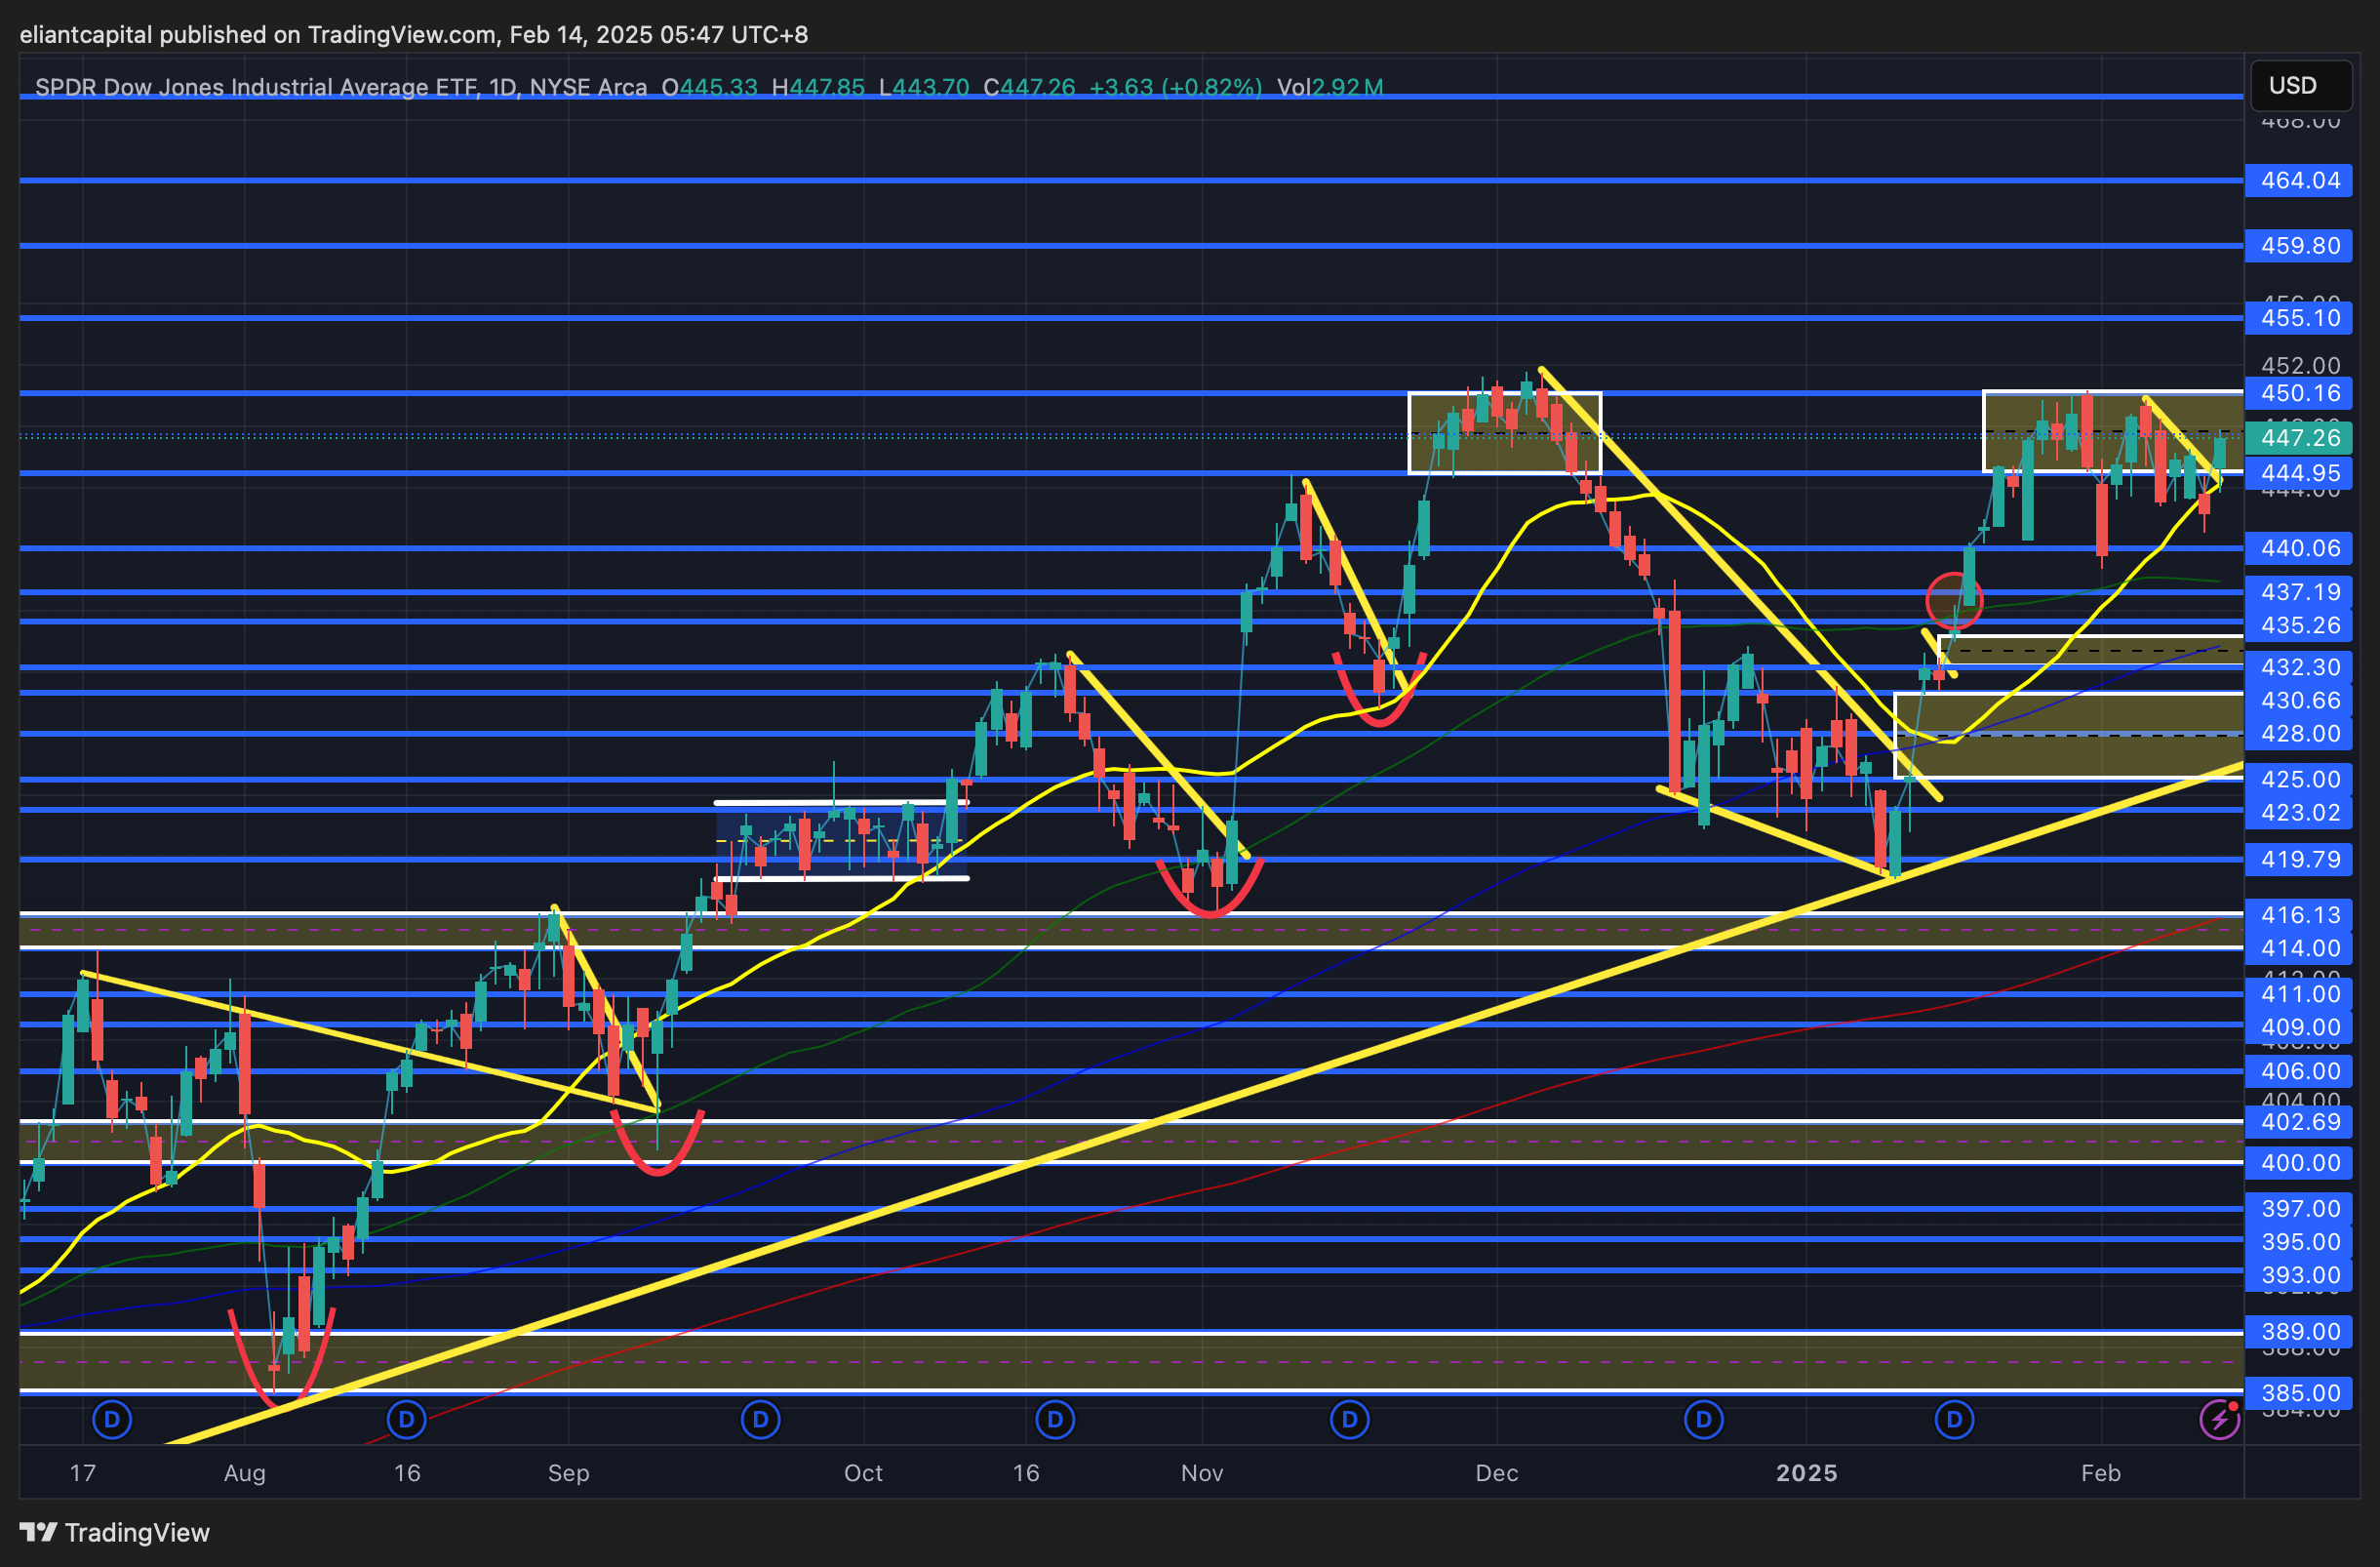Click the '2025' label on the time axis
This screenshot has height=1567, width=2380.
coord(1806,1473)
